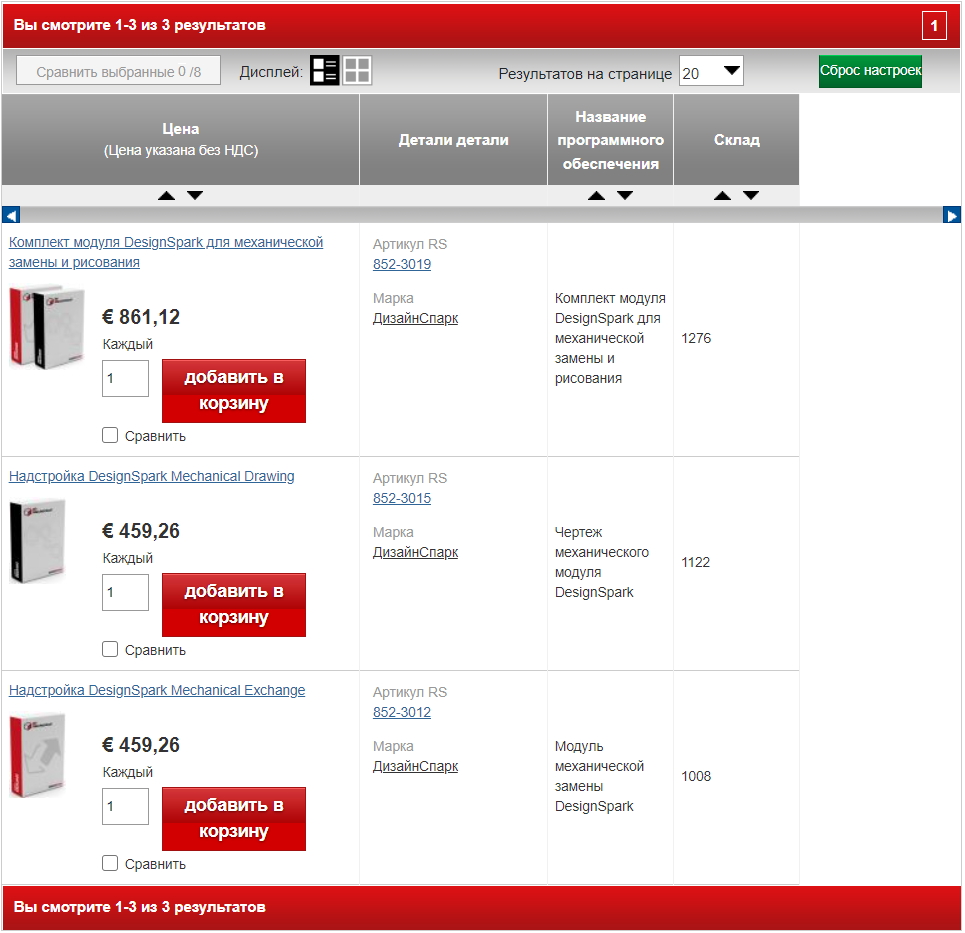
Task: Open Надстройка DesignSpark Mechanical Exchange link
Action: point(157,691)
